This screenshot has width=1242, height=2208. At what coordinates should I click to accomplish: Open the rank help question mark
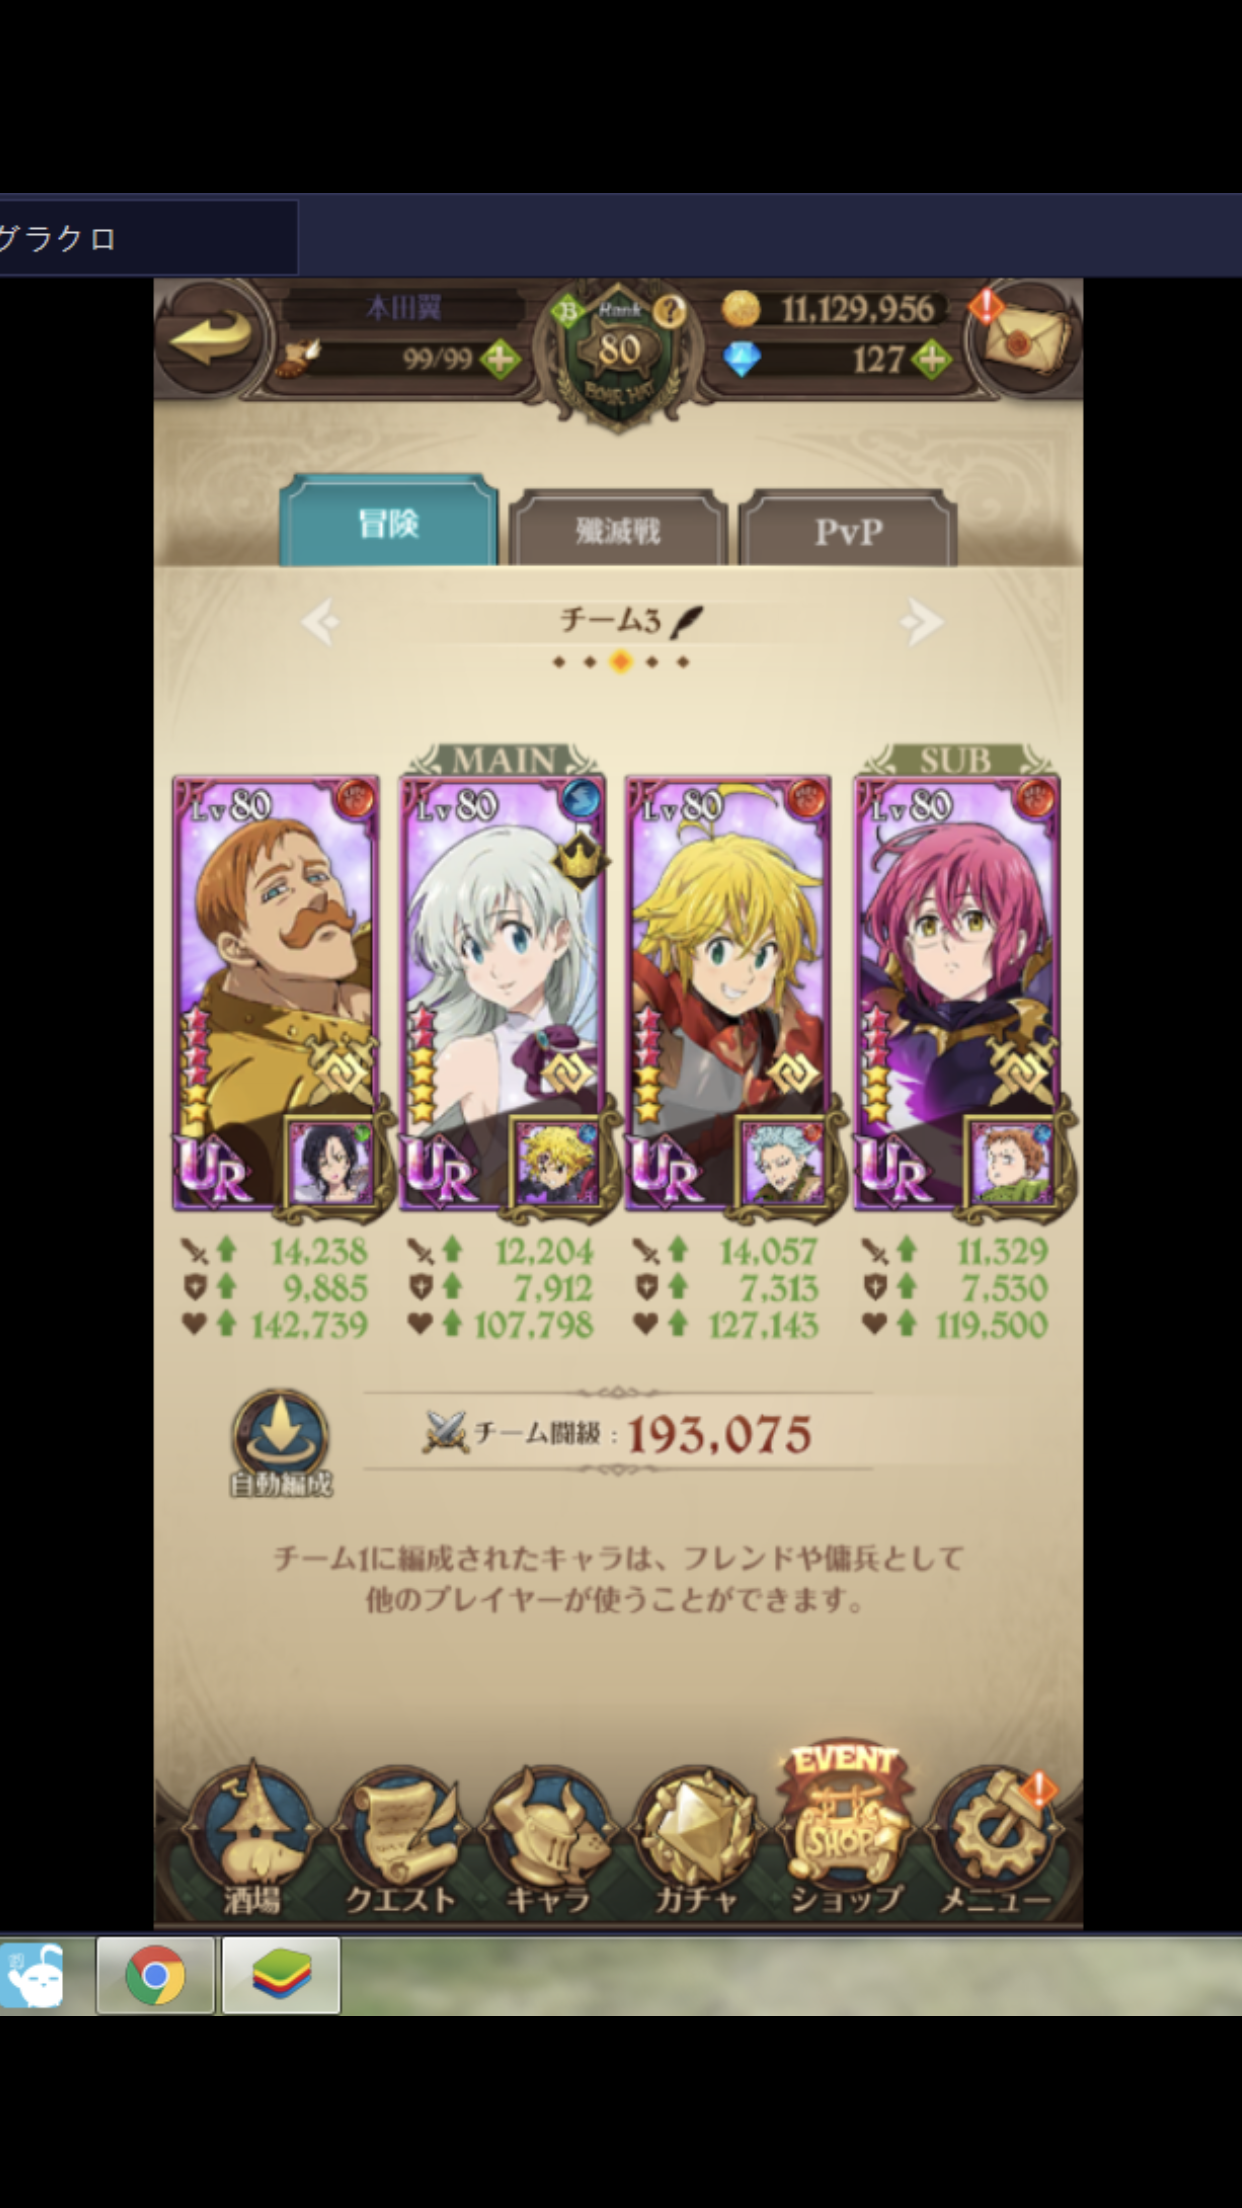click(669, 312)
